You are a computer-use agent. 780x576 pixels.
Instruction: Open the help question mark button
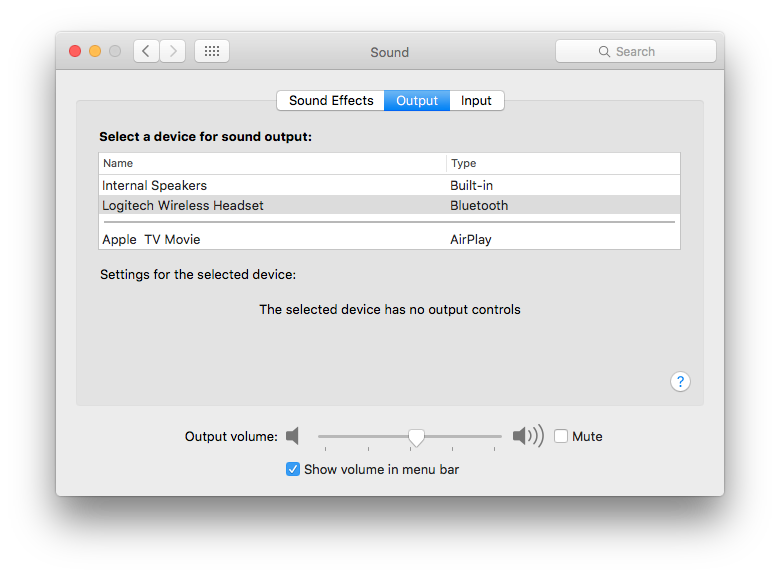(680, 381)
